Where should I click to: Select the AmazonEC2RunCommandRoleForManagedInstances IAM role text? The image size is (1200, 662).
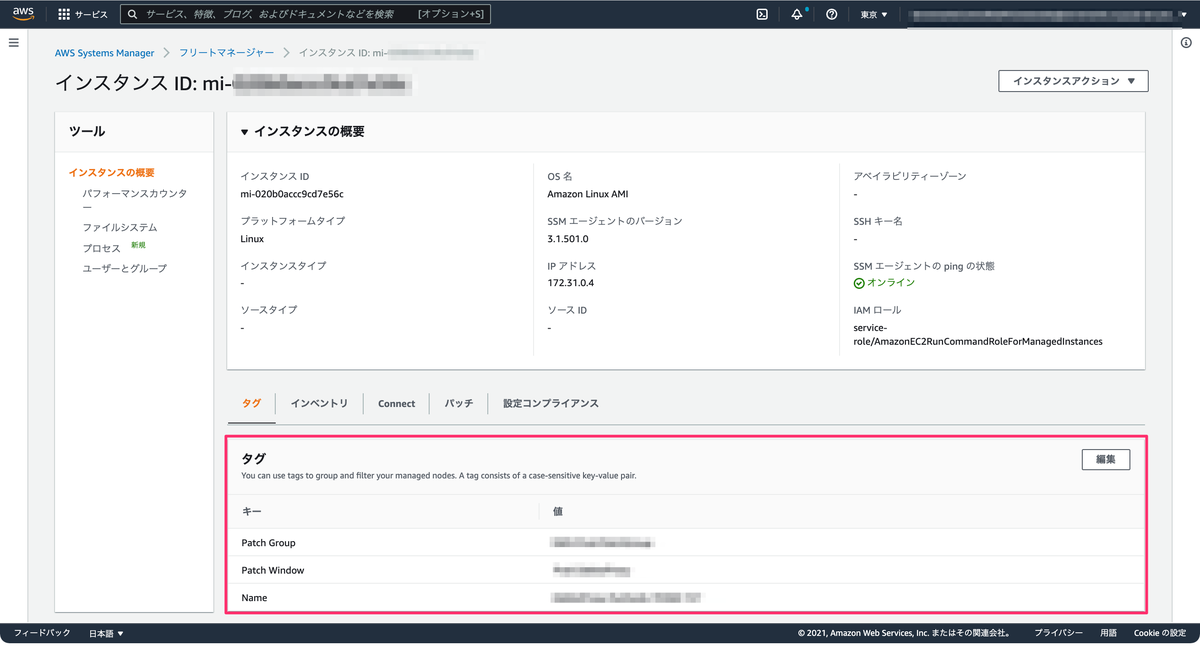point(978,334)
